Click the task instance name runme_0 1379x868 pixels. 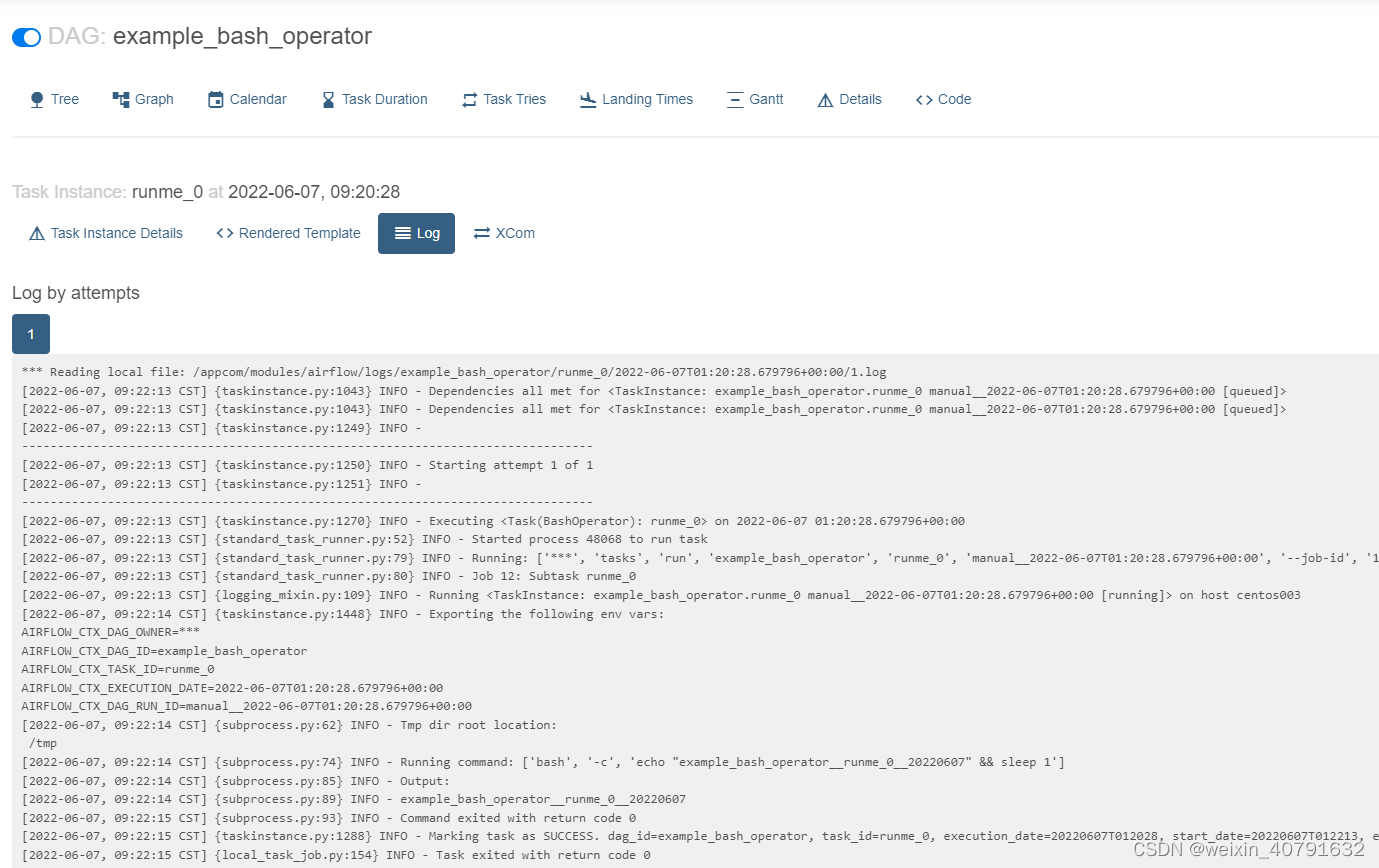167,192
